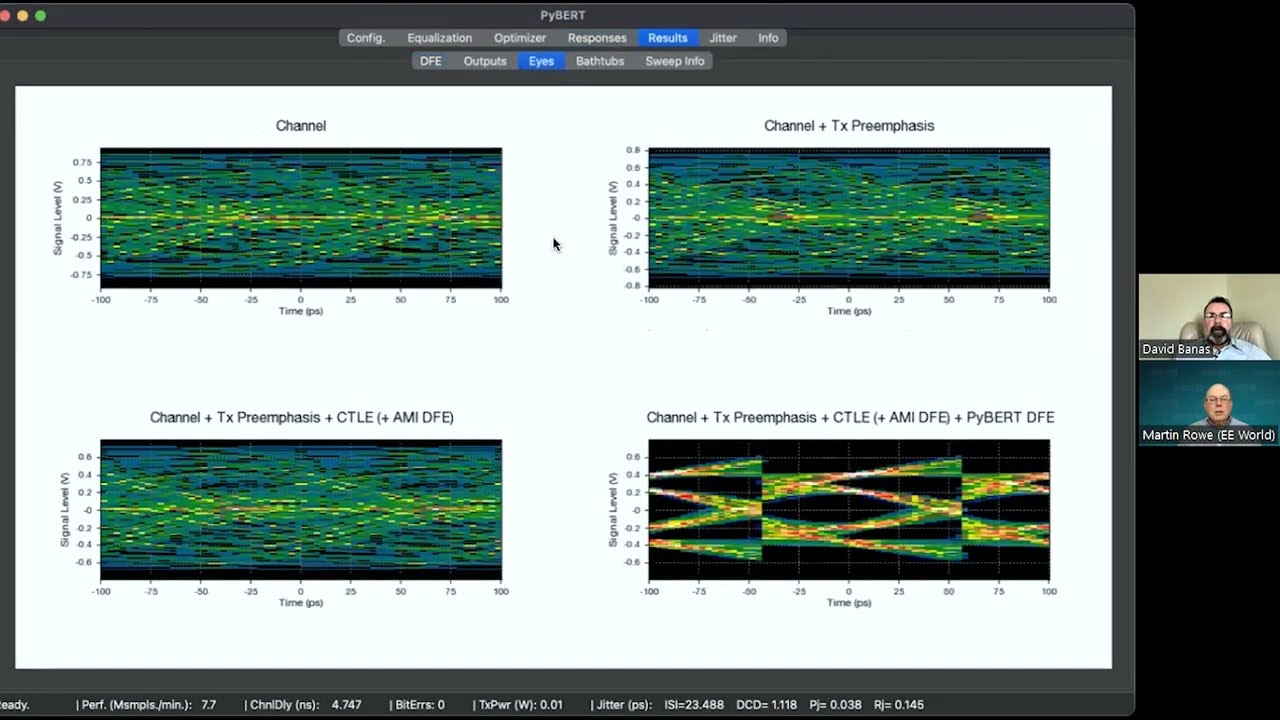Click the Martin Rowe (EE World) video thumbnail

[x=1209, y=403]
